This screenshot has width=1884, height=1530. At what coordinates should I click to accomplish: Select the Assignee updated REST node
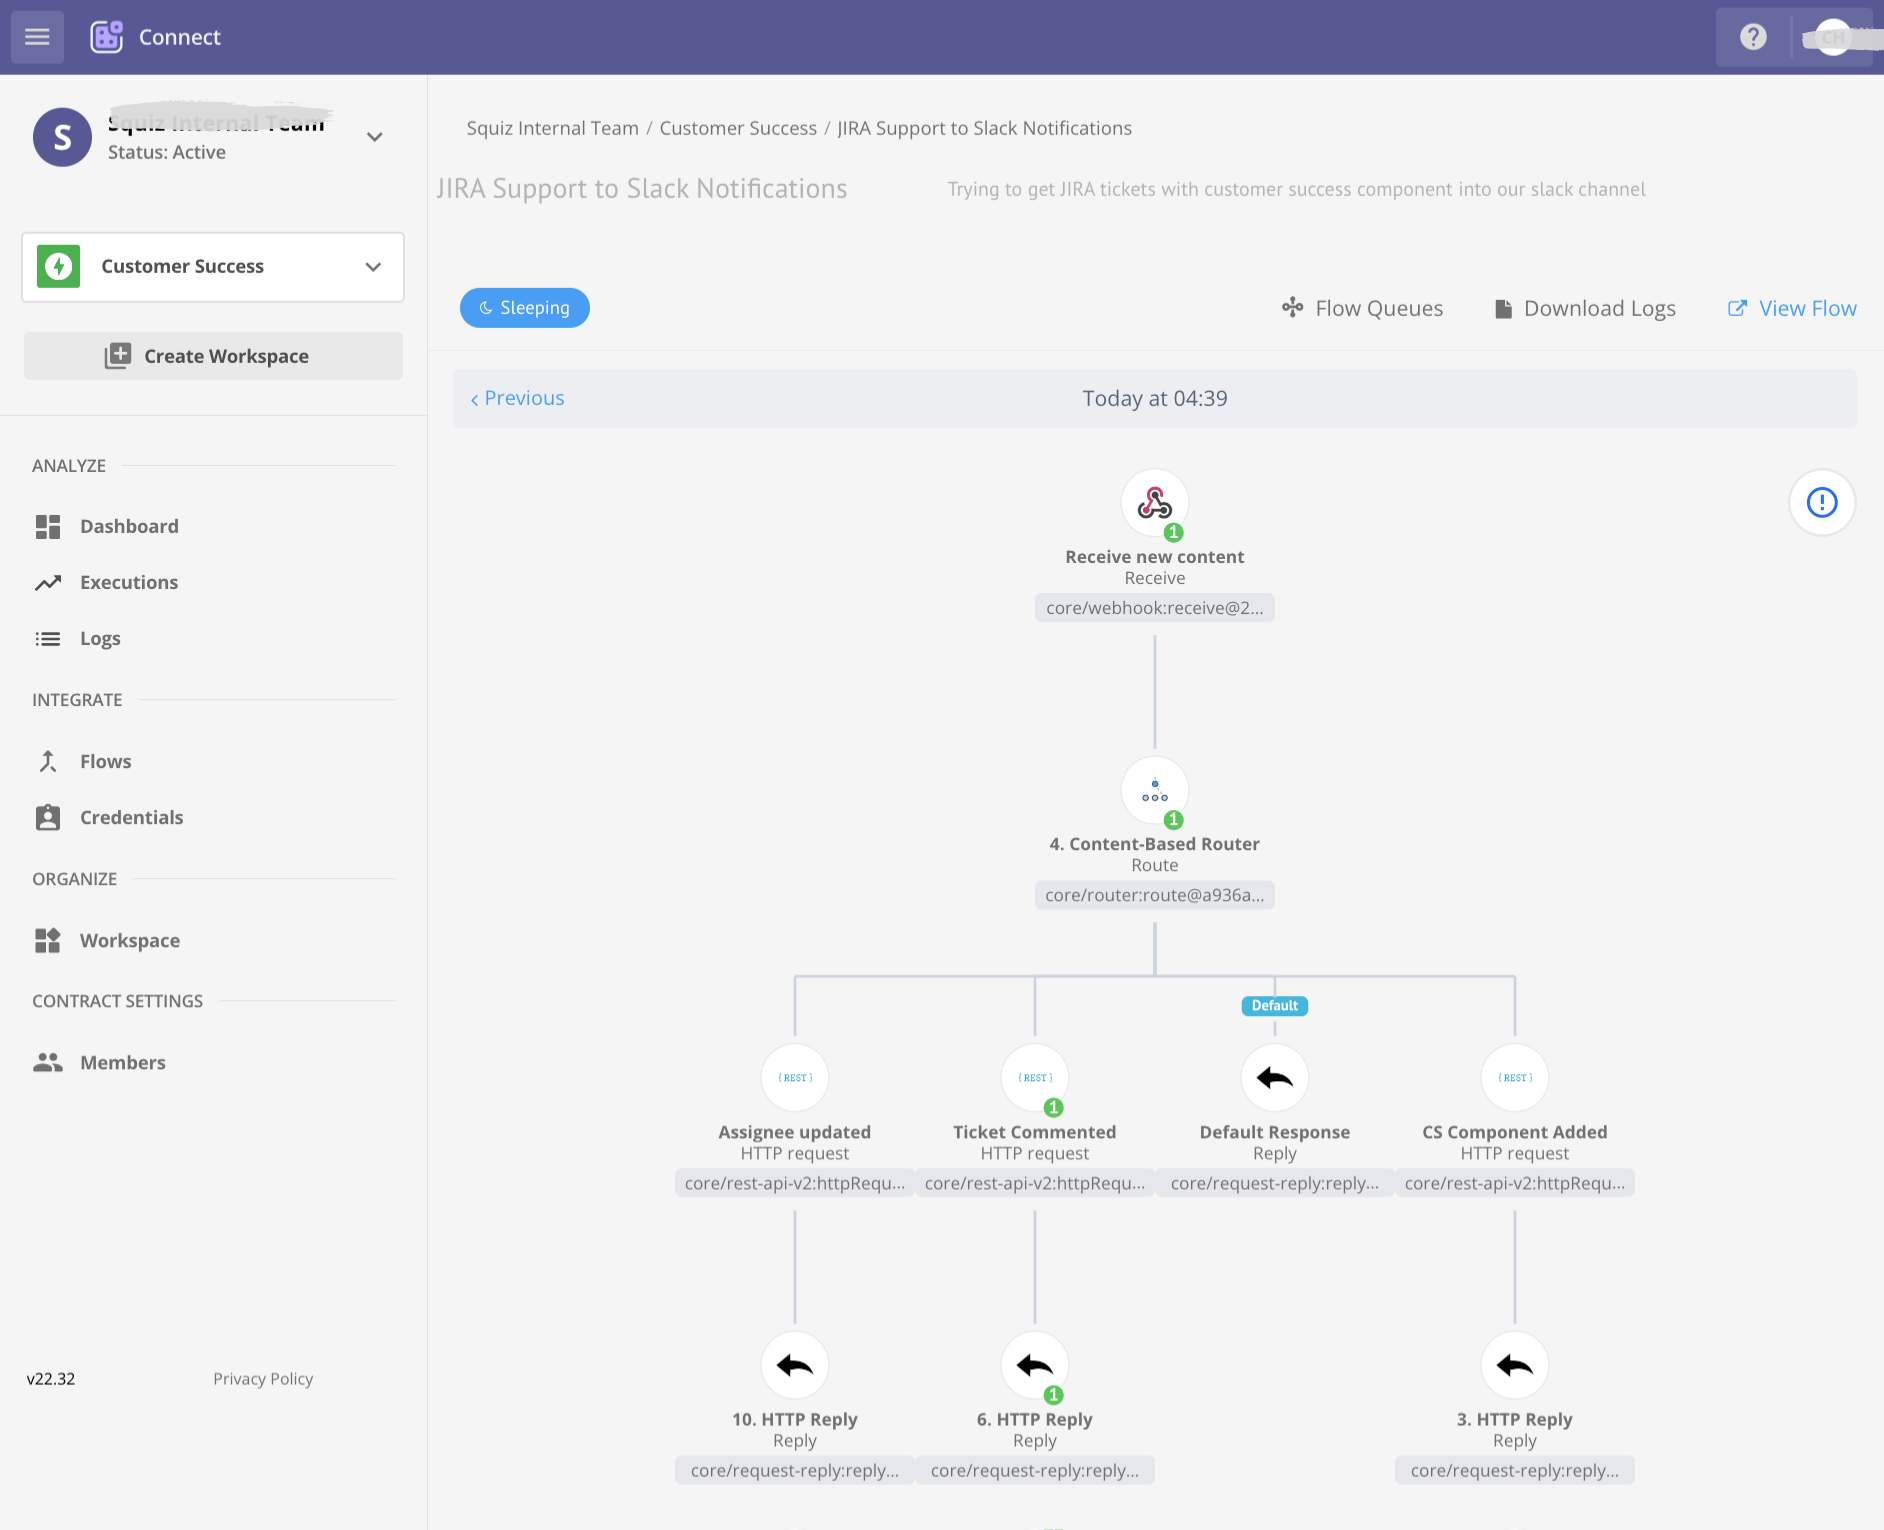(x=795, y=1078)
